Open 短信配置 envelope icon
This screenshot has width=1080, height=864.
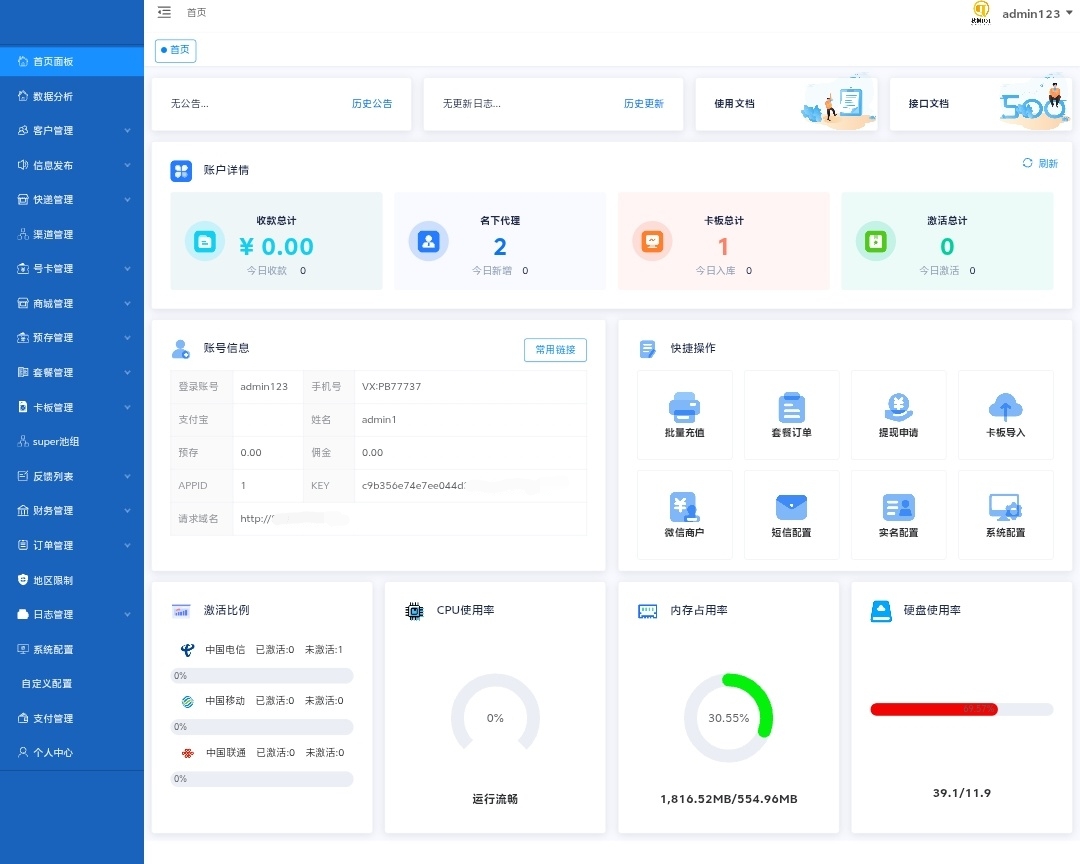[x=791, y=507]
